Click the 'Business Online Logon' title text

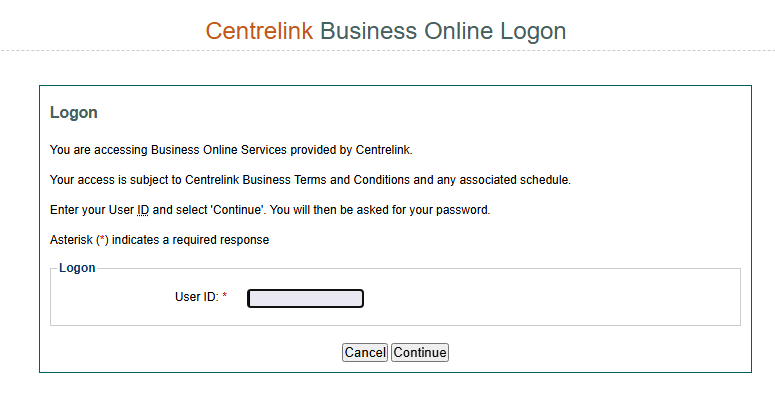pos(443,31)
